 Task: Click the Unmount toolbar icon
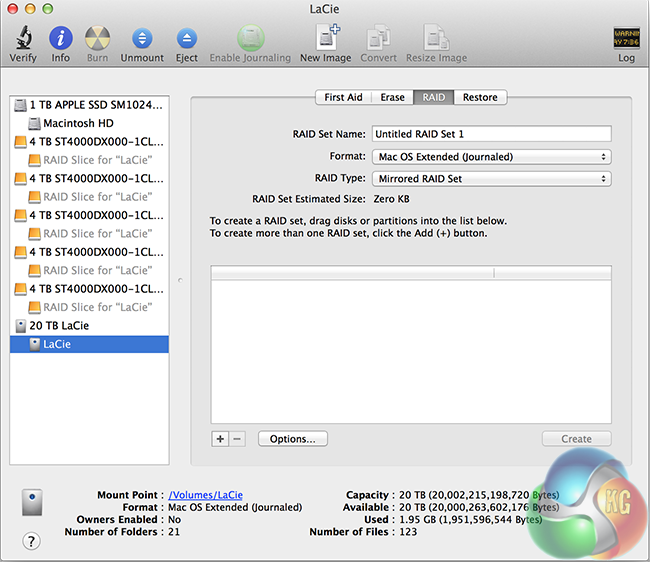pyautogui.click(x=141, y=39)
